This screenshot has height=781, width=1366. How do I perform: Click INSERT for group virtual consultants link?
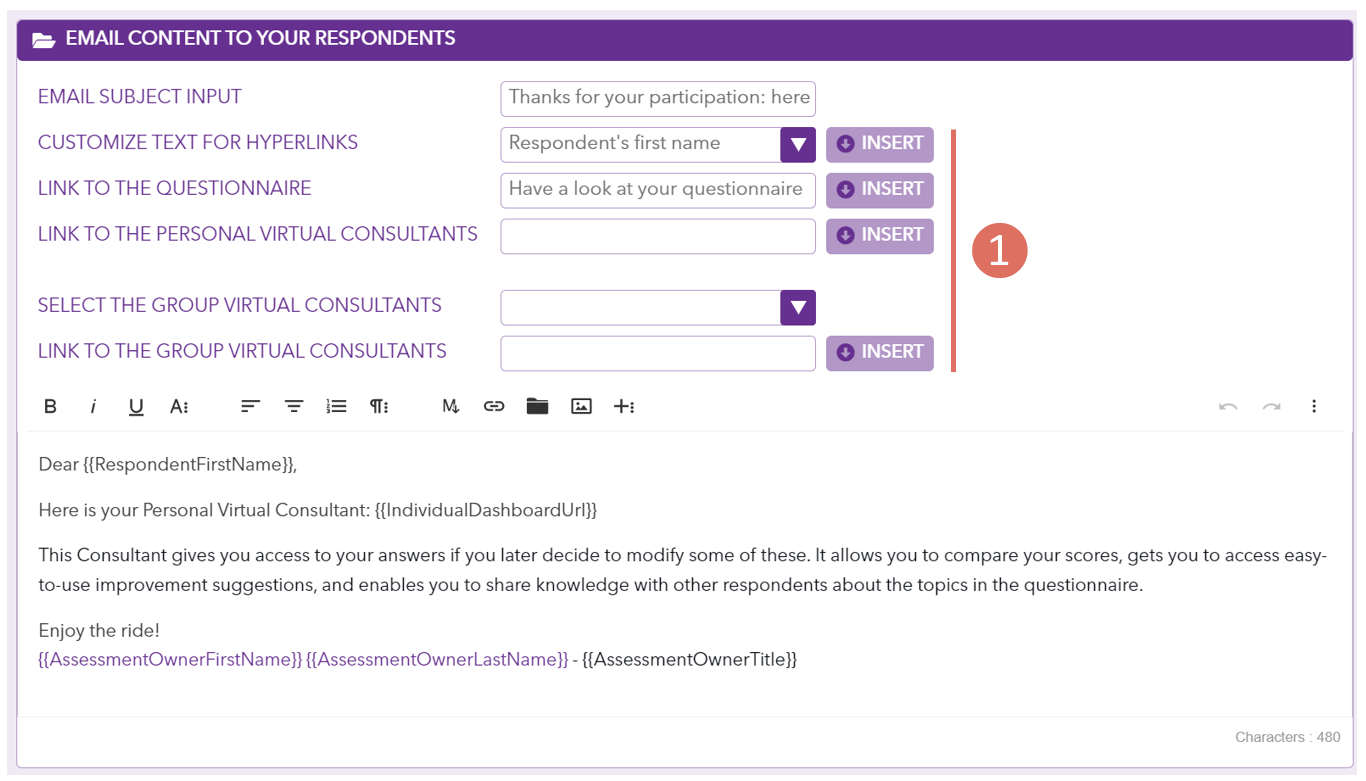pyautogui.click(x=880, y=353)
